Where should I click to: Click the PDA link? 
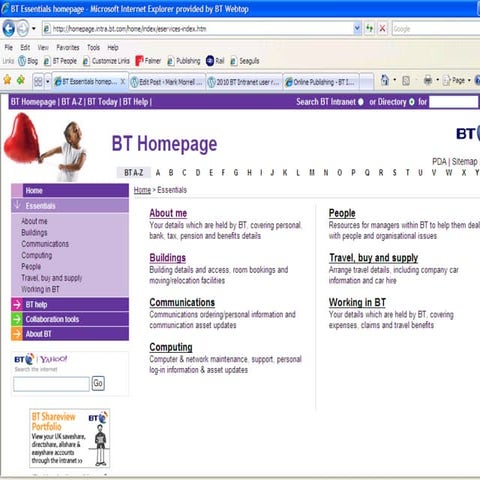click(439, 162)
